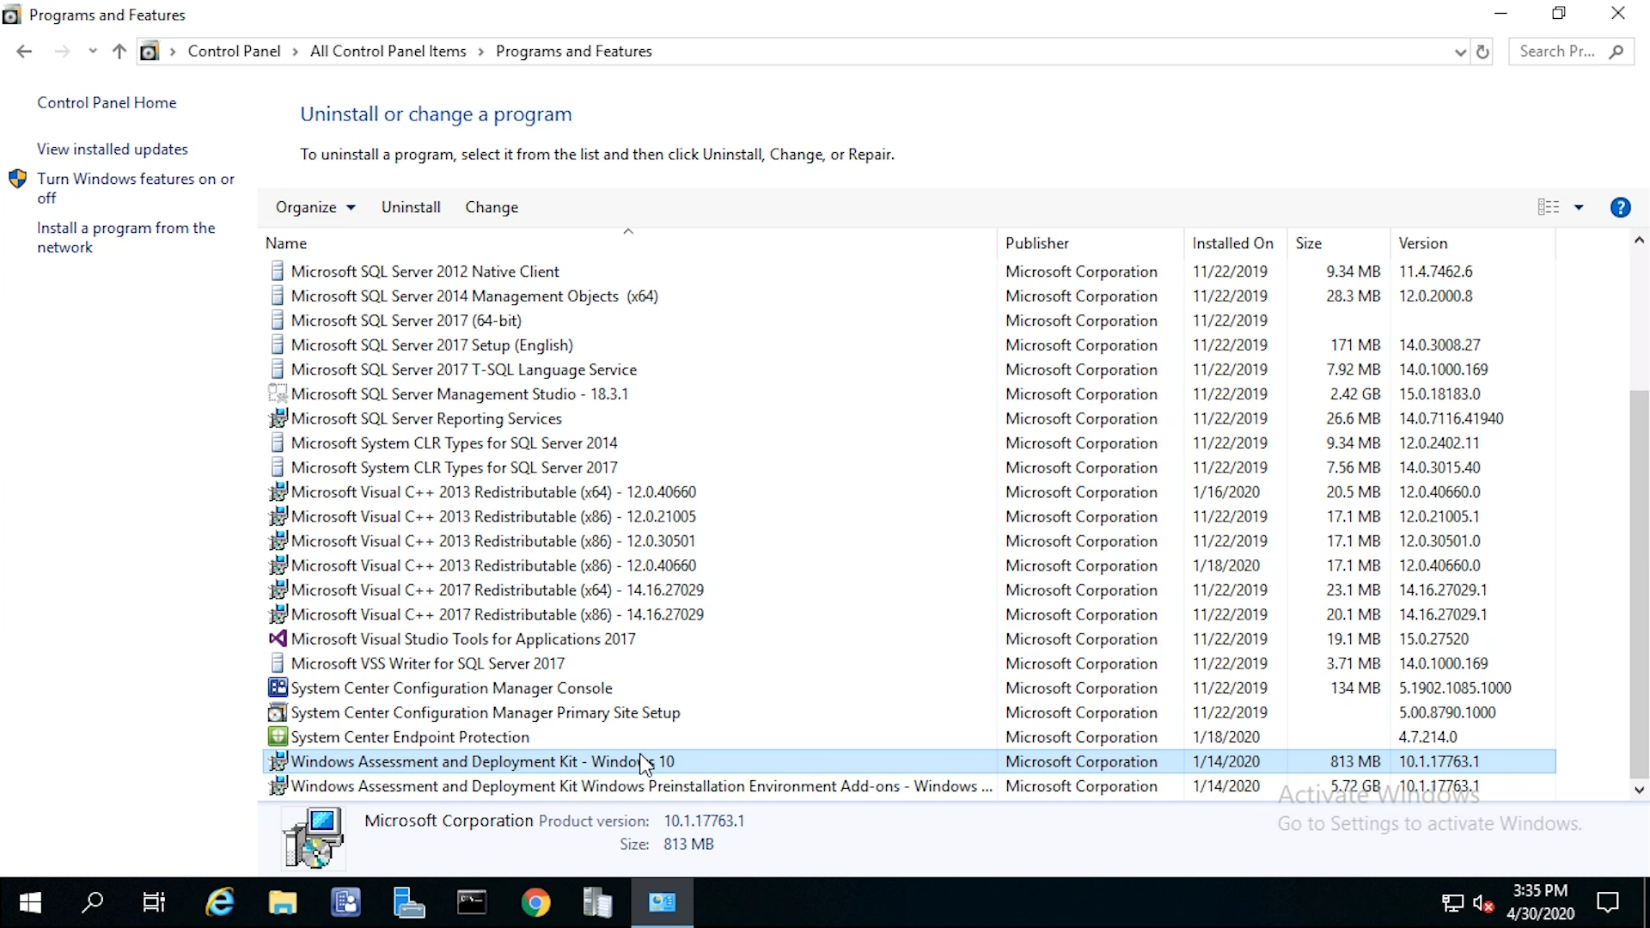Viewport: 1650px width, 928px height.
Task: Click the Change toolbar button
Action: pos(491,207)
